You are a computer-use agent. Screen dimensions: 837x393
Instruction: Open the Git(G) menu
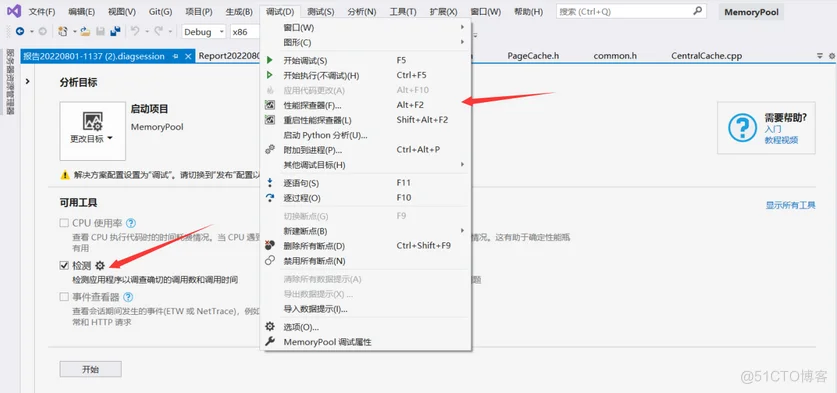(160, 11)
